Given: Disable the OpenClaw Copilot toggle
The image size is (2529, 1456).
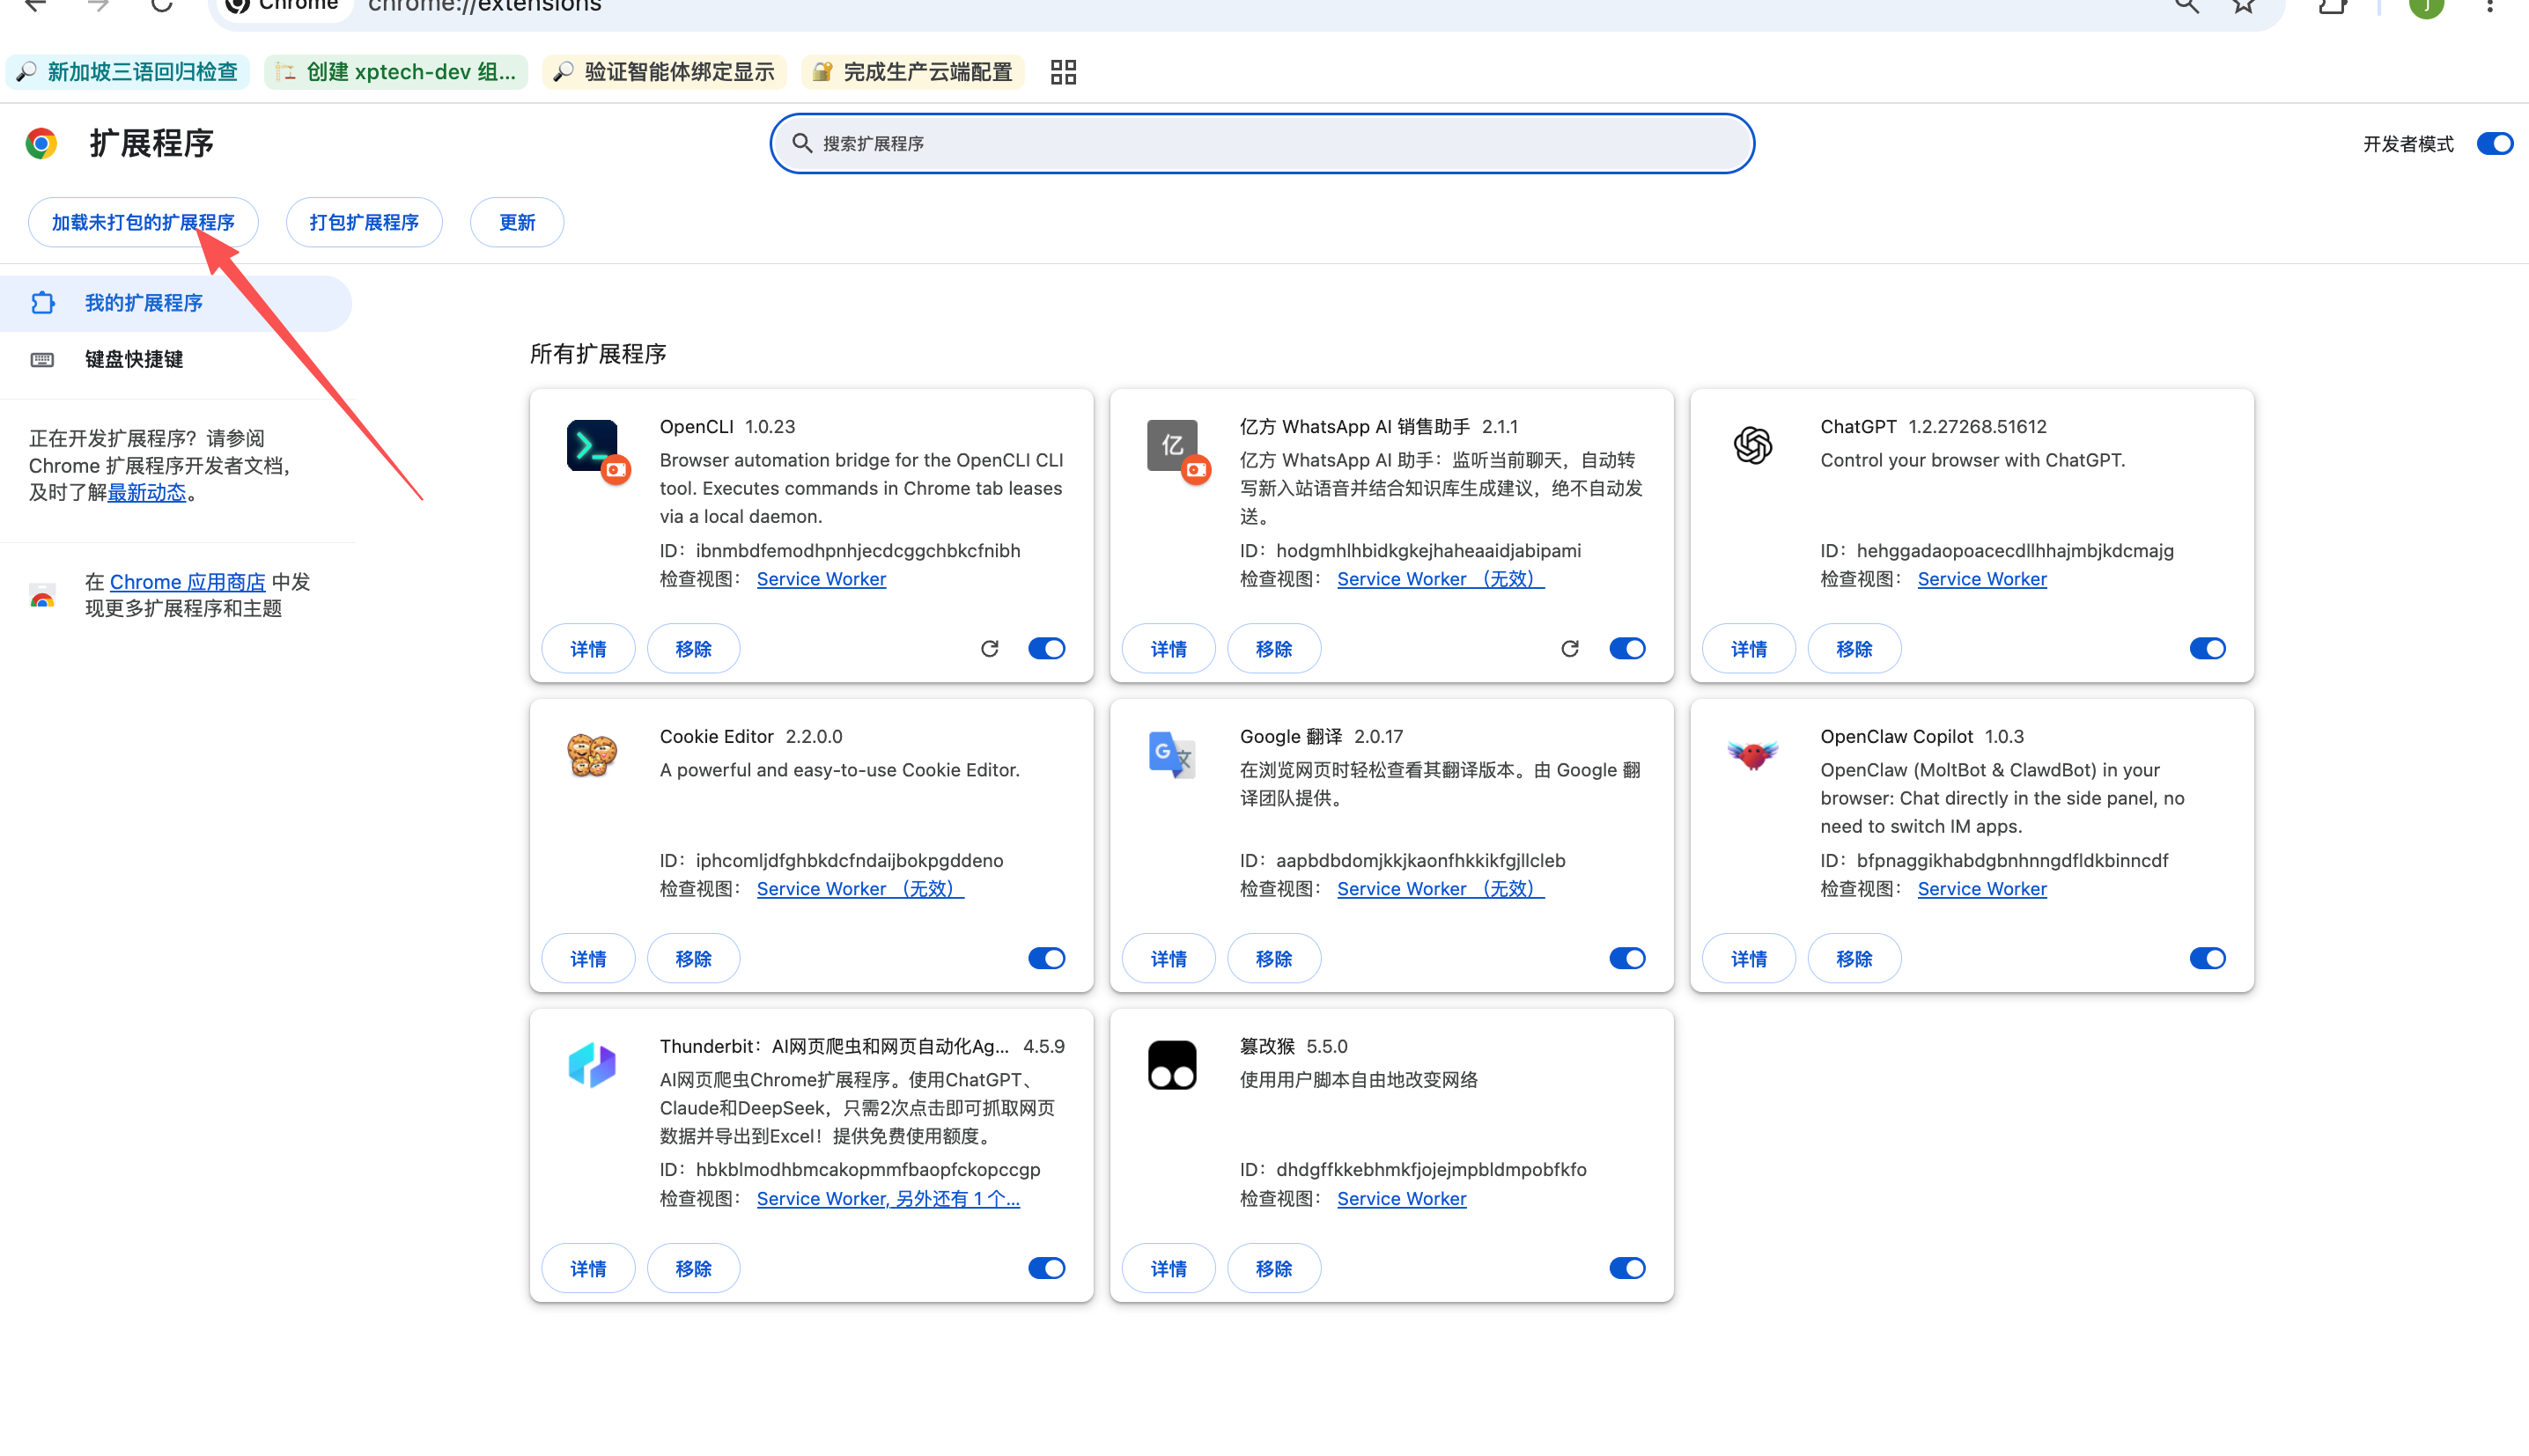Looking at the screenshot, I should pos(2207,959).
